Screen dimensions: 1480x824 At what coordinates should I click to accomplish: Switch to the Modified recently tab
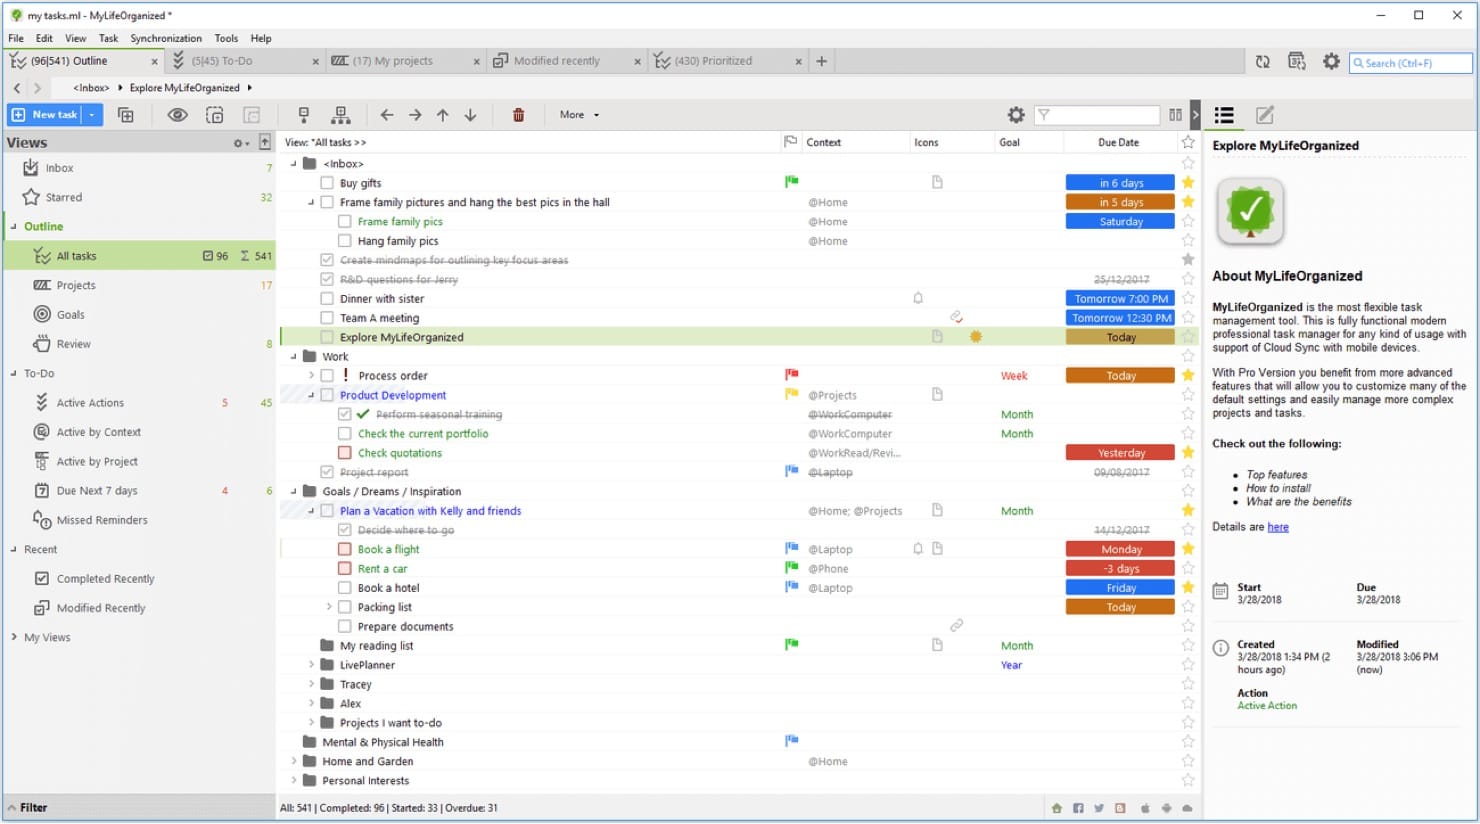(x=553, y=60)
